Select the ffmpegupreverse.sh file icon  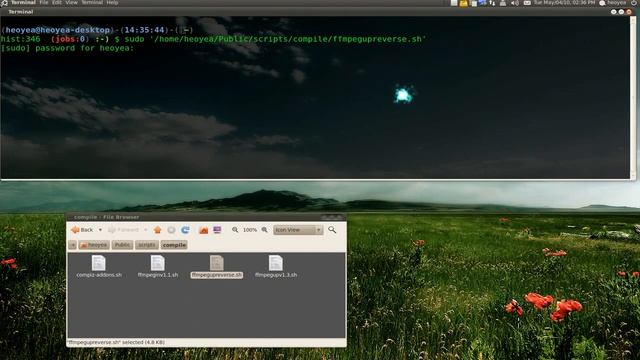click(x=217, y=263)
